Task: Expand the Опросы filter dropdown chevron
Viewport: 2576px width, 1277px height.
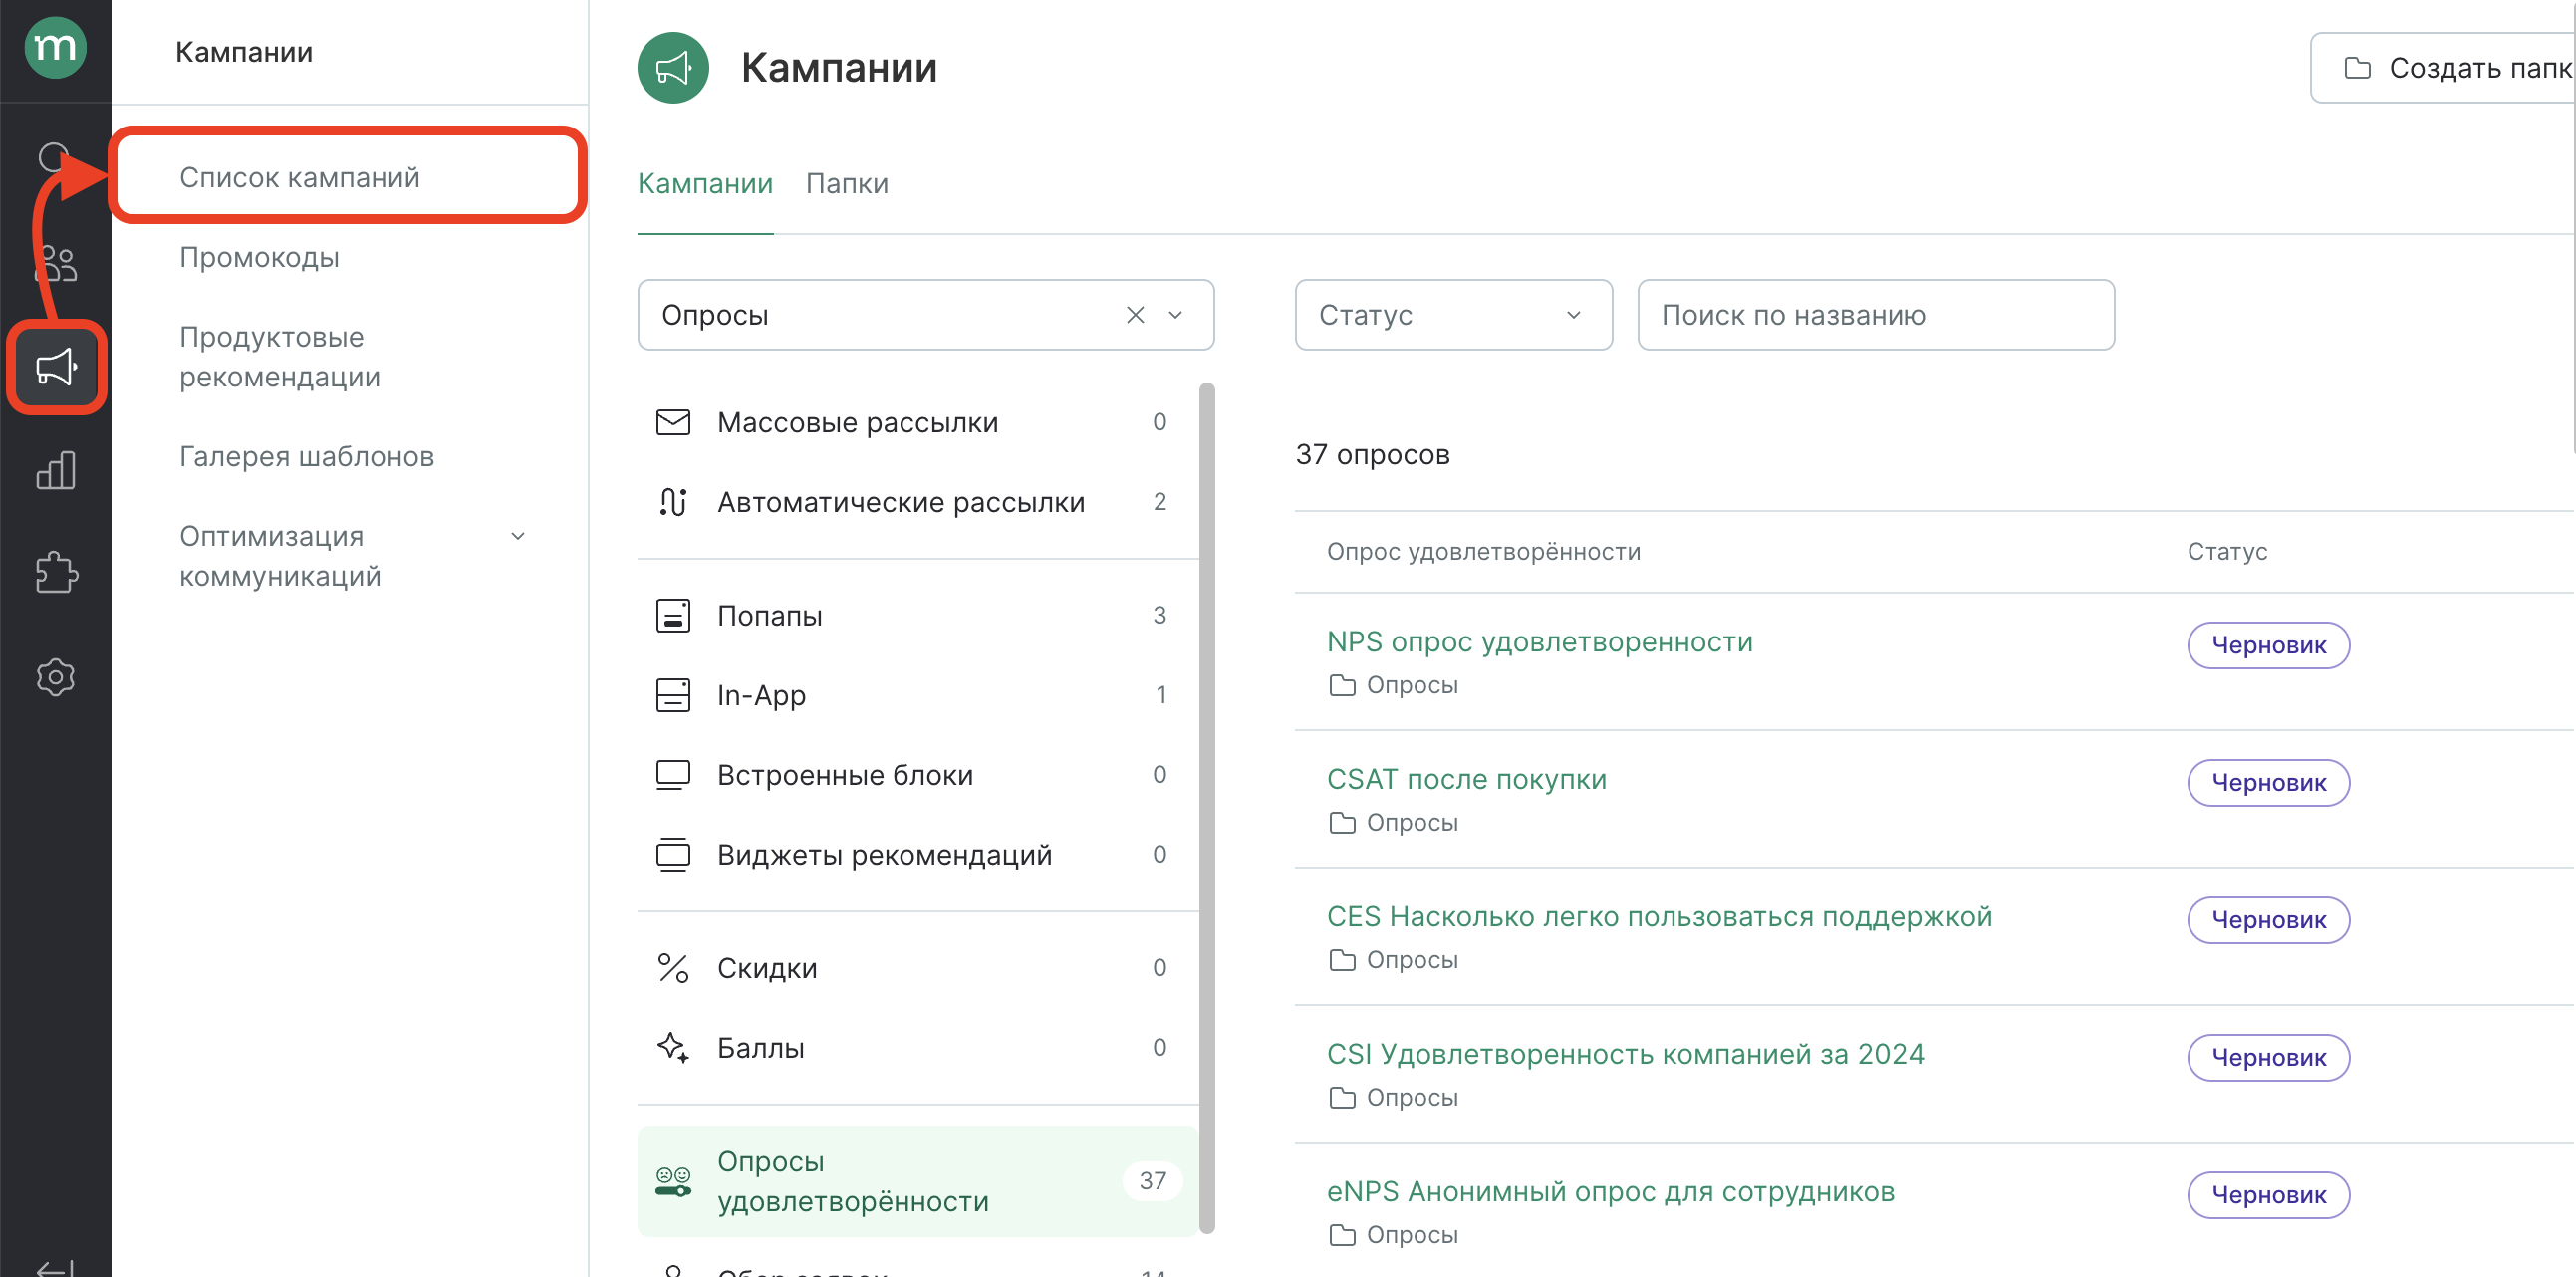Action: click(x=1176, y=315)
